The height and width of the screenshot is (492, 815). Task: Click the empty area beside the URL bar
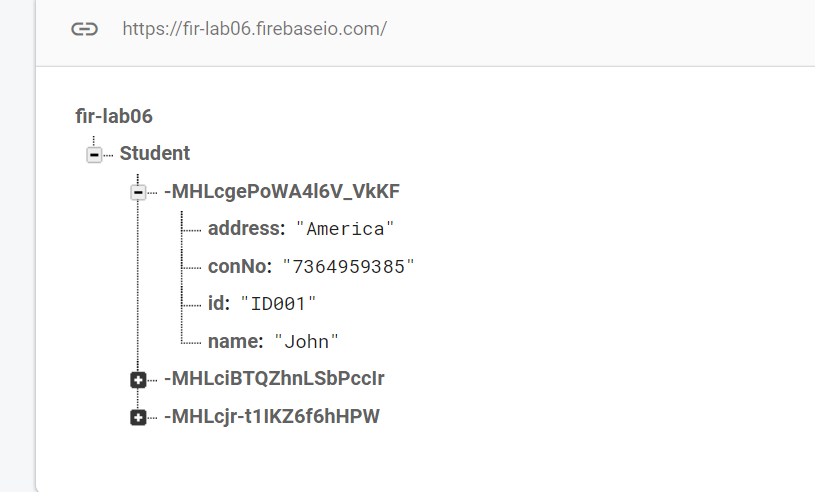click(598, 29)
